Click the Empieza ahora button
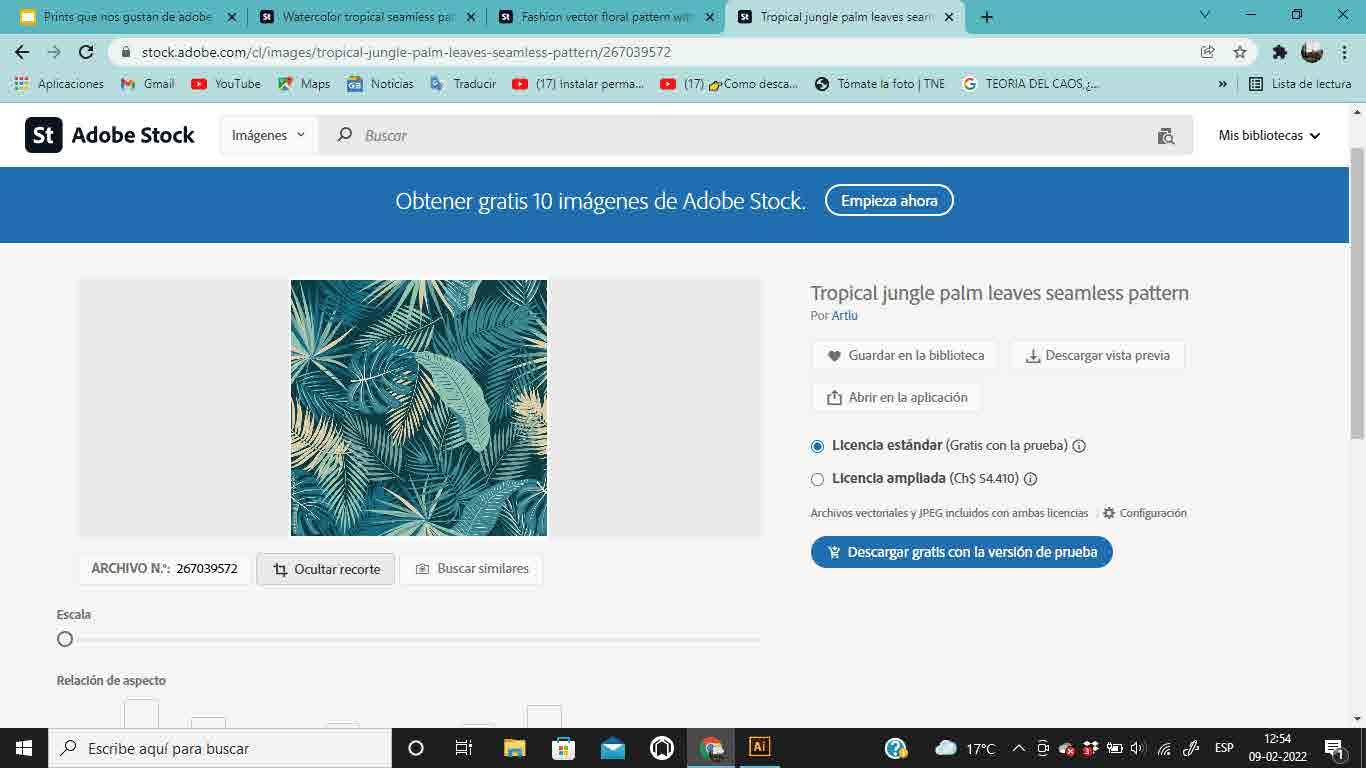 pos(889,201)
